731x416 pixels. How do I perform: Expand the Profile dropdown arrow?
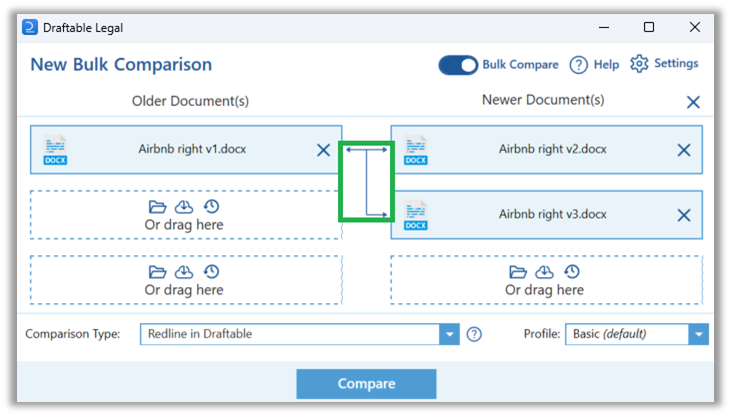click(698, 334)
